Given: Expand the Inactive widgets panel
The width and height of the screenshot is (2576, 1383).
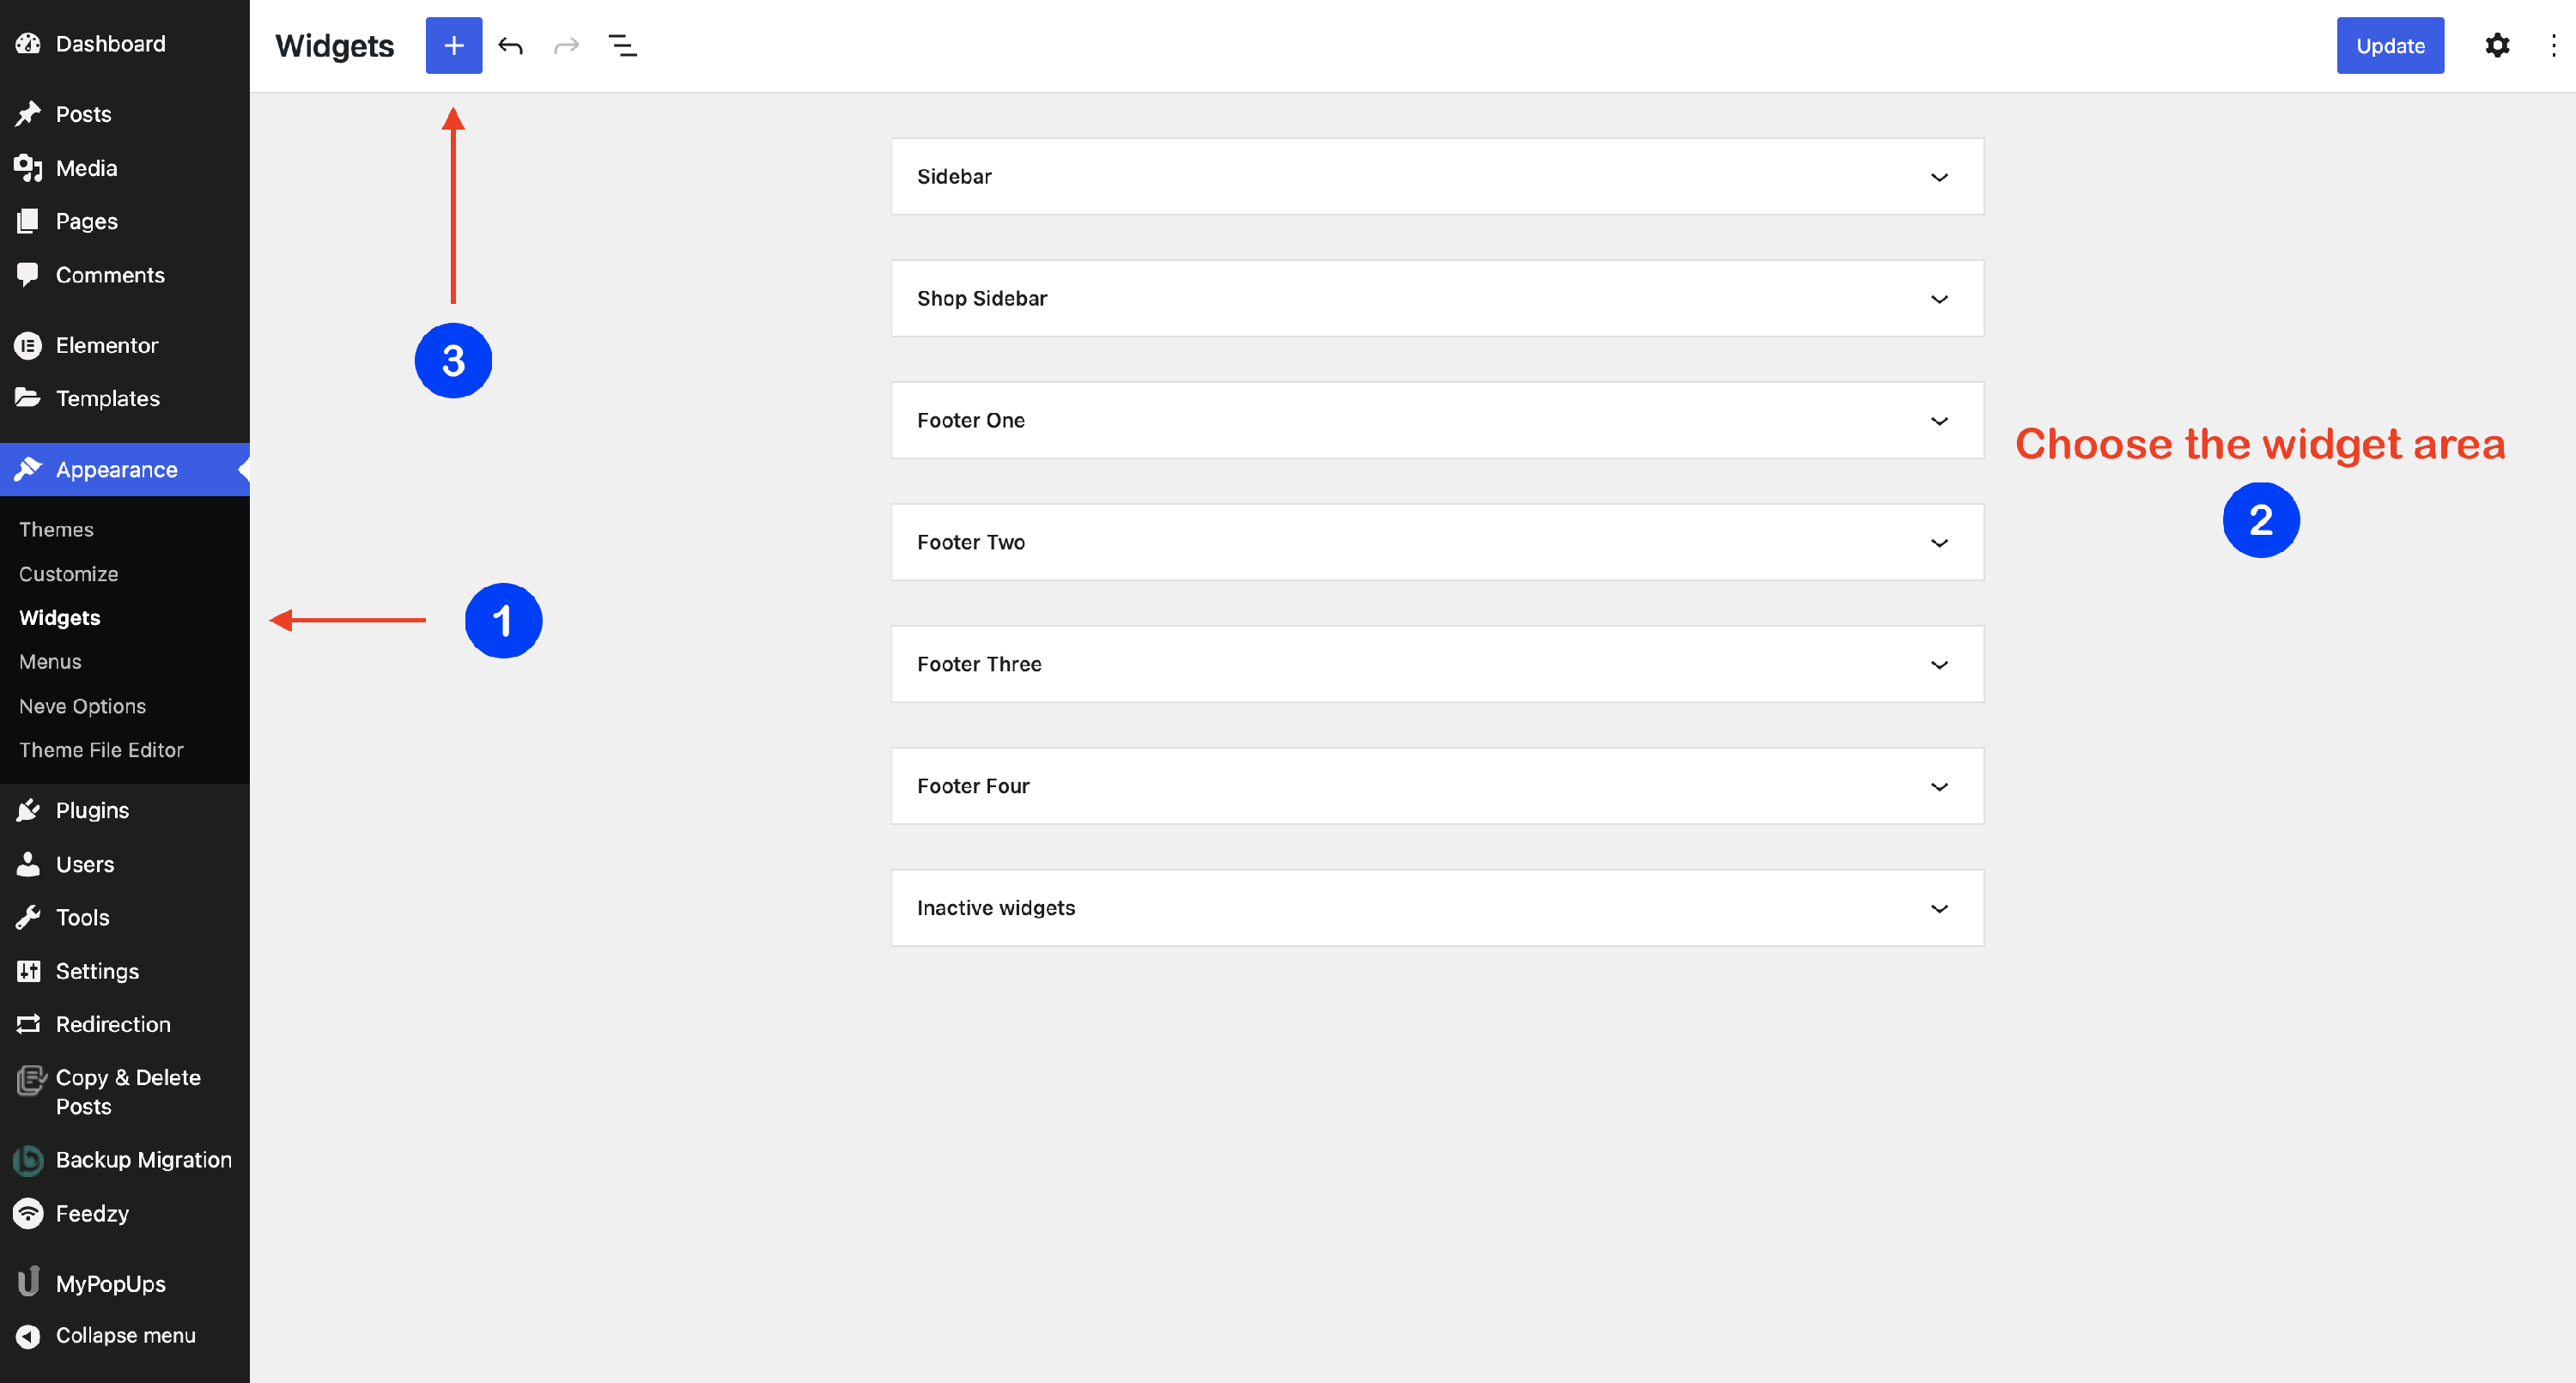Looking at the screenshot, I should 1938,908.
